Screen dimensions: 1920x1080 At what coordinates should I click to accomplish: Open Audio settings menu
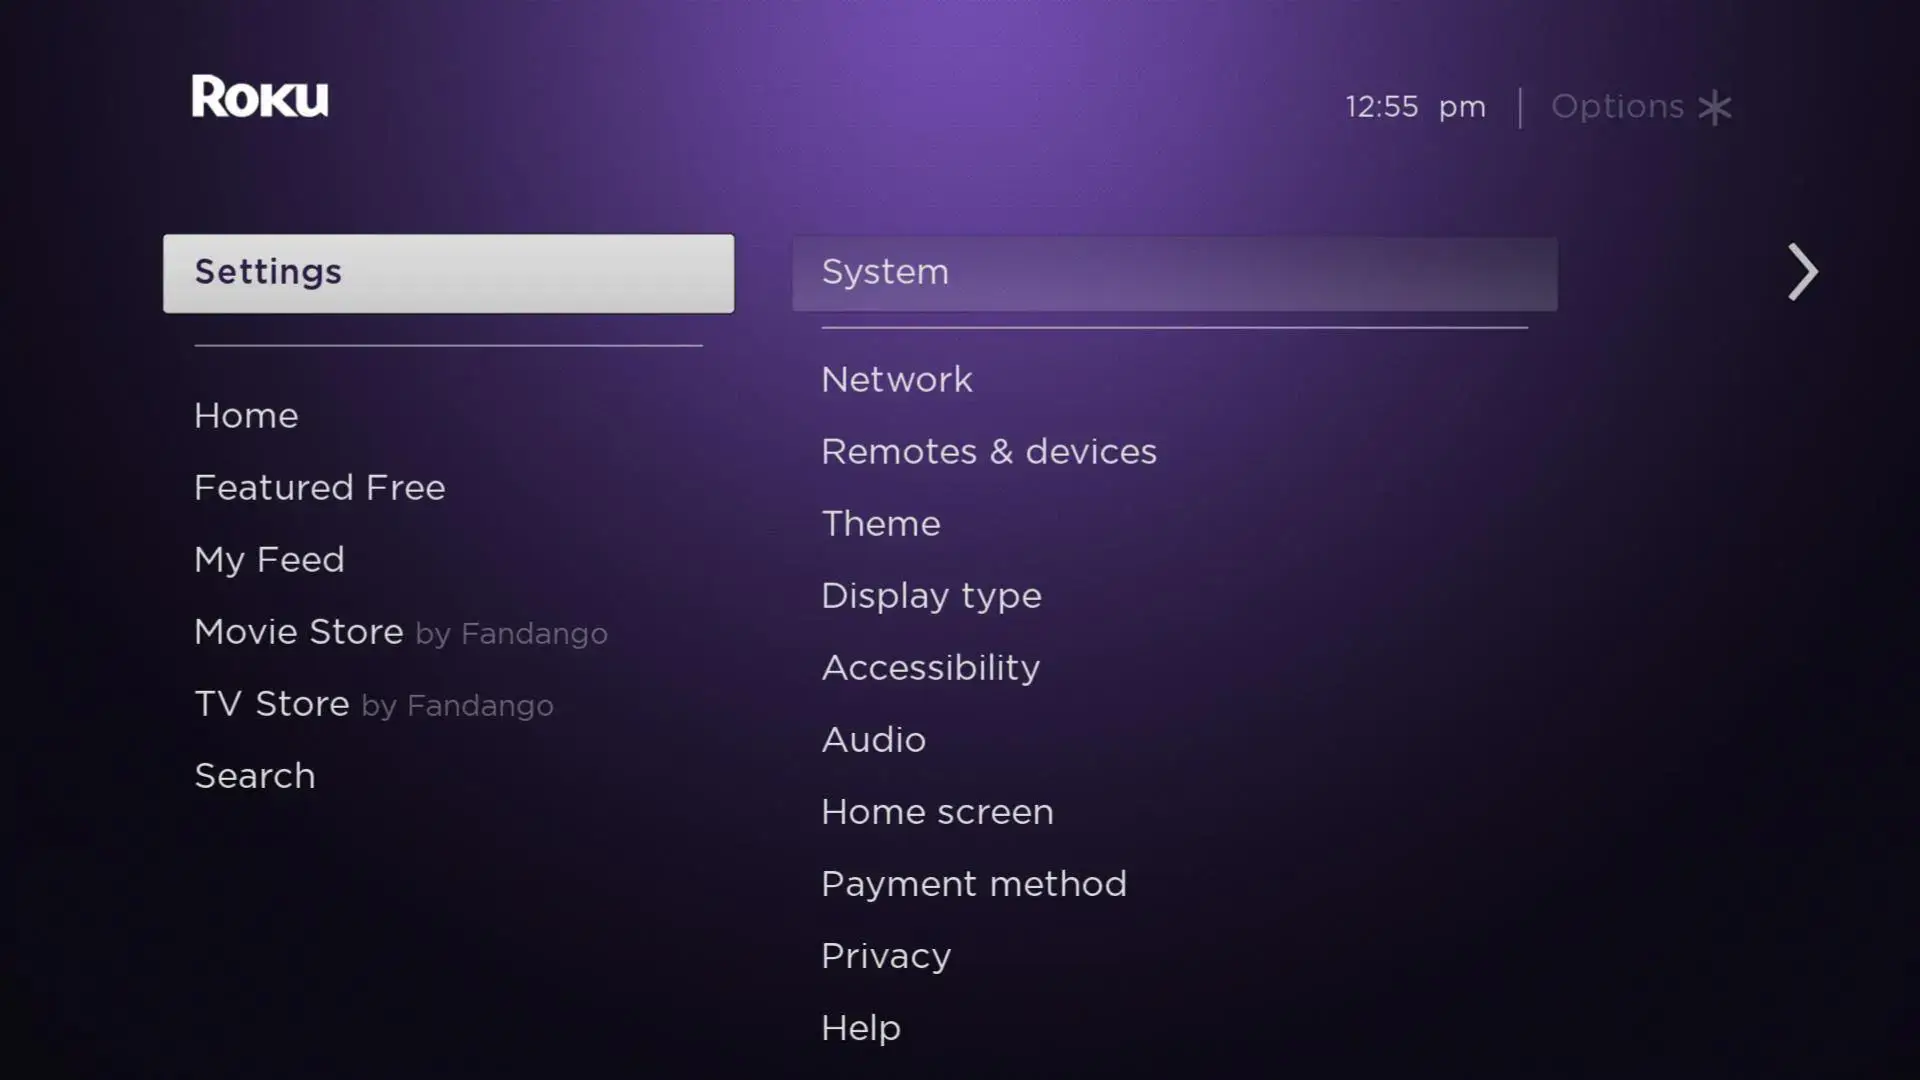coord(873,738)
